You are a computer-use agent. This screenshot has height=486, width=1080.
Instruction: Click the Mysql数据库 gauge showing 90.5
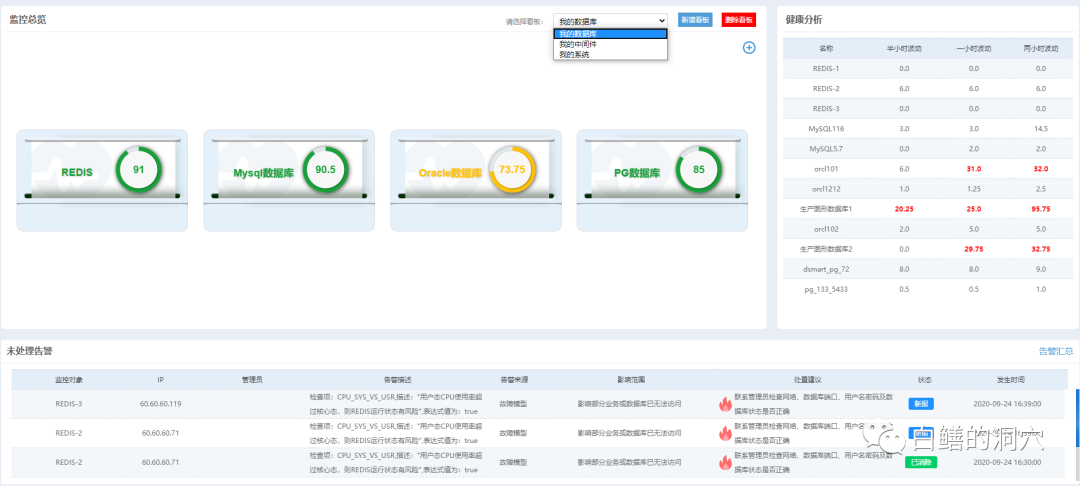click(325, 170)
